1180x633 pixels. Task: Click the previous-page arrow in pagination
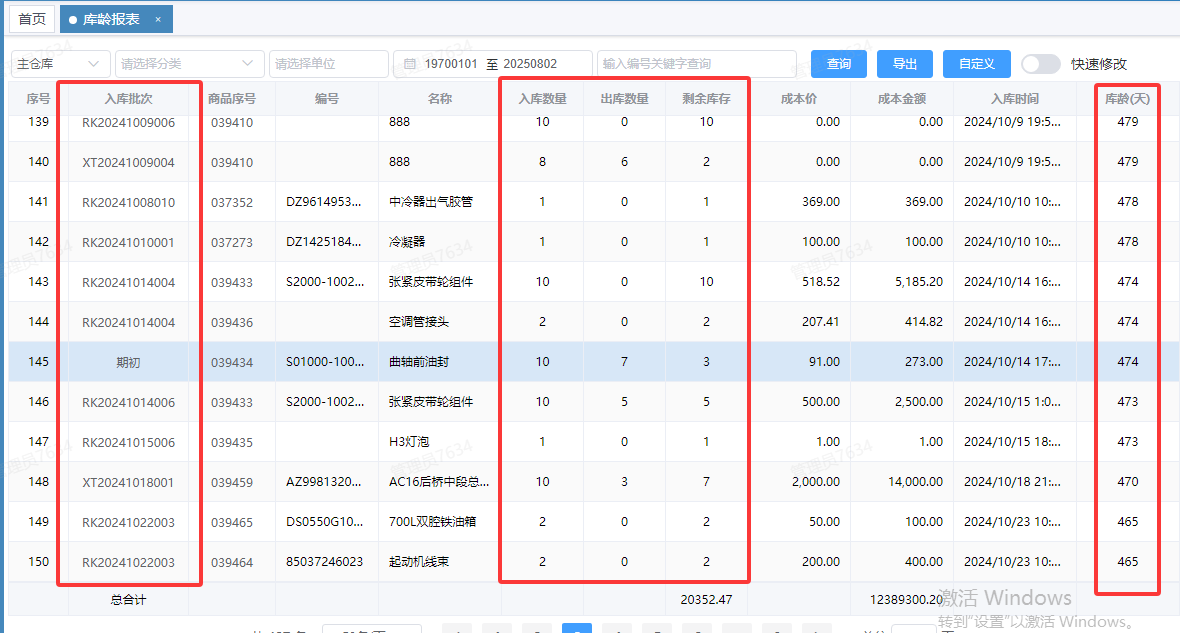coord(457,629)
